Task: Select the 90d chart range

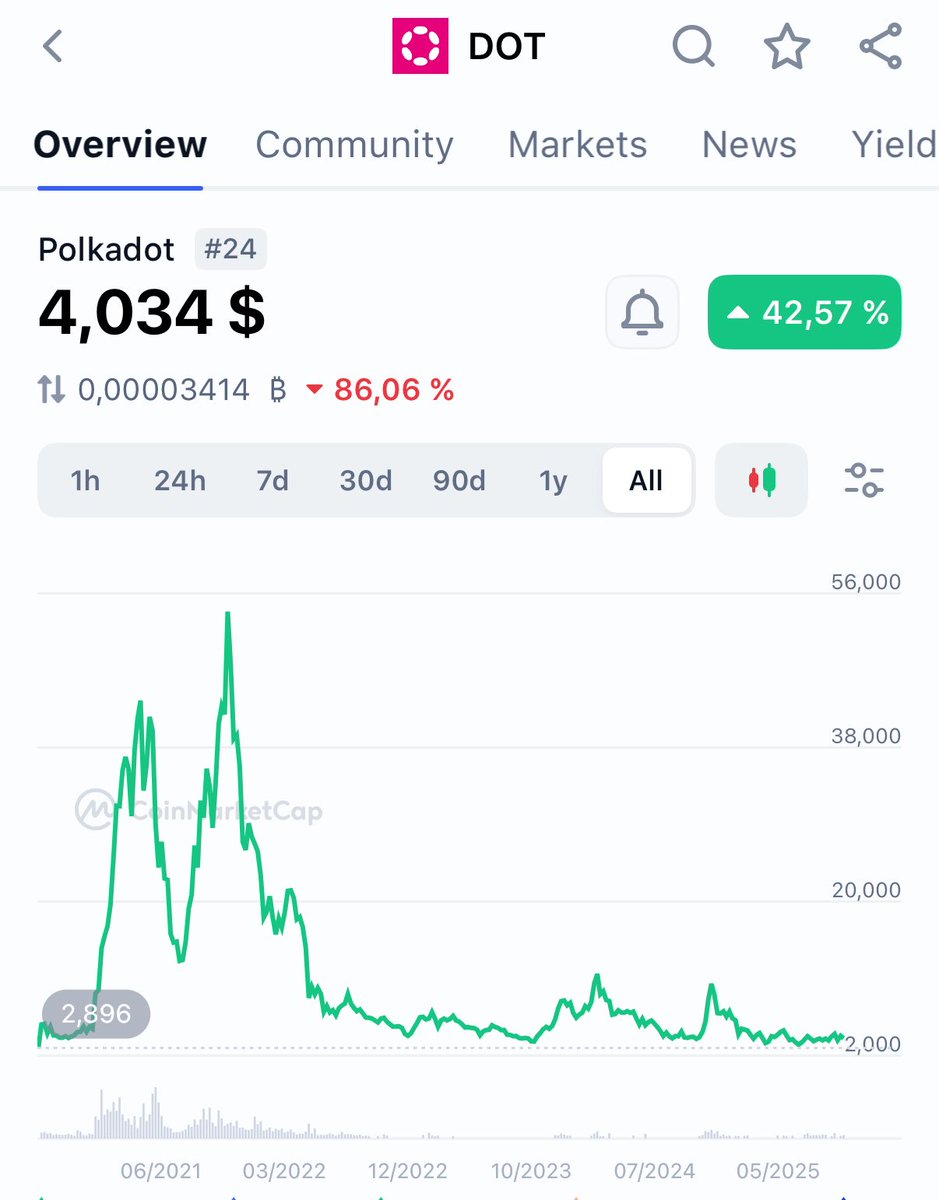Action: (x=459, y=481)
